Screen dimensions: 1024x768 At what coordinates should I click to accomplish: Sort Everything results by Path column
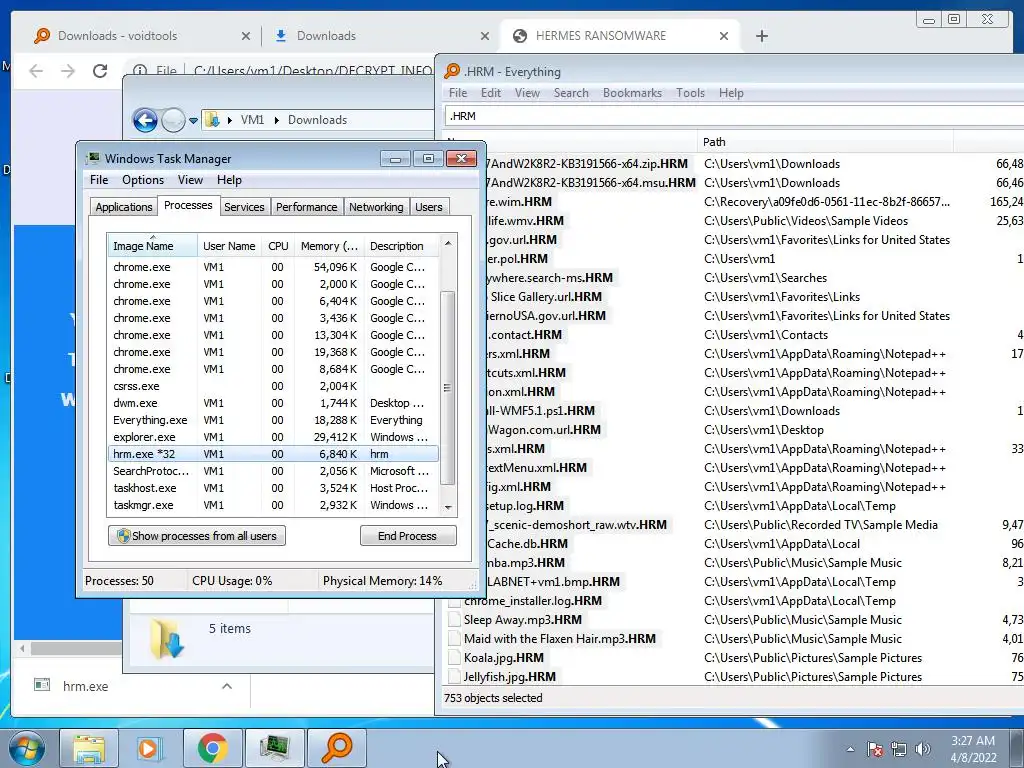pos(825,142)
